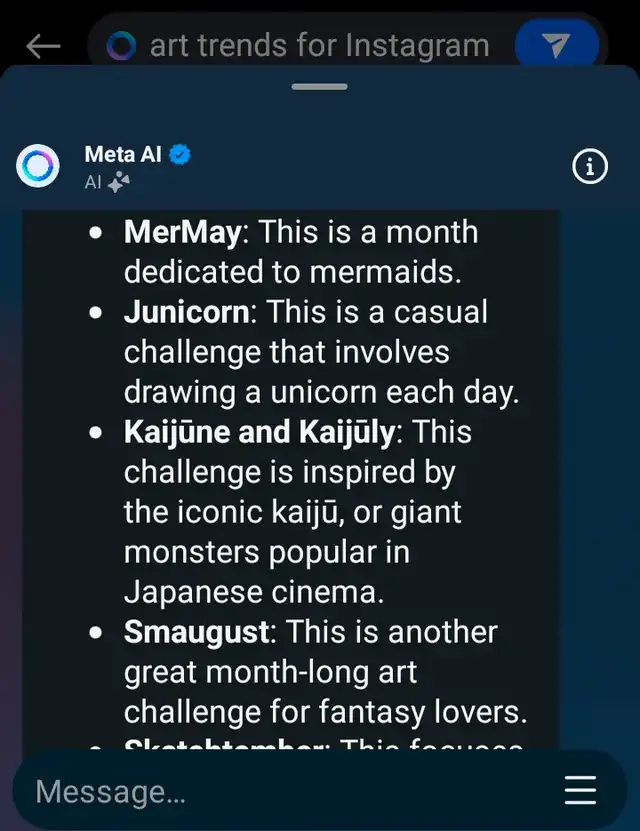
Task: Tap the blue verified badge
Action: (x=180, y=154)
